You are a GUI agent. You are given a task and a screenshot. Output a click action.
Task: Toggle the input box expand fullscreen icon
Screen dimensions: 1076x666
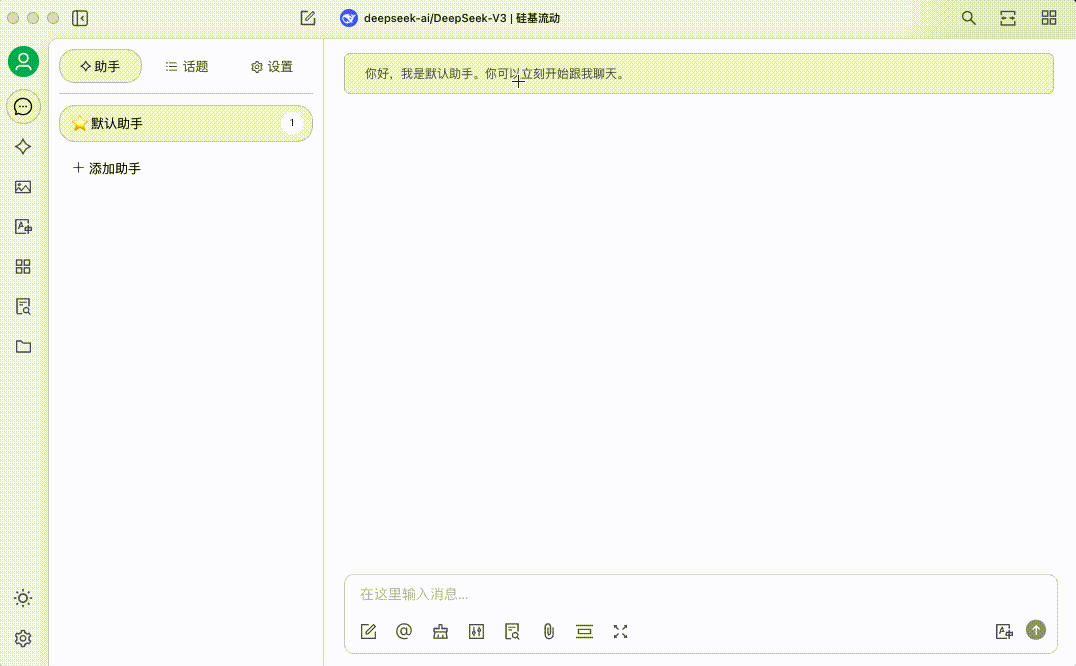click(x=620, y=631)
